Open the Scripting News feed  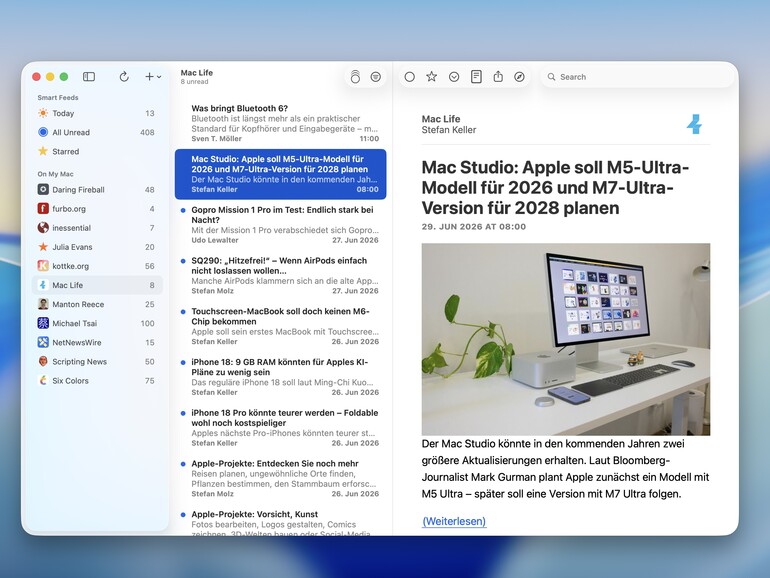[x=97, y=362]
